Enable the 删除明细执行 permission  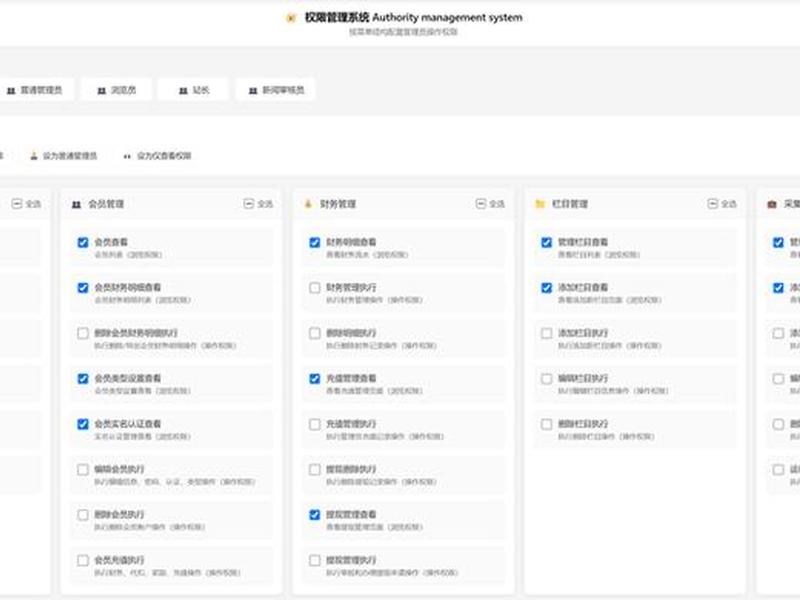[x=315, y=333]
